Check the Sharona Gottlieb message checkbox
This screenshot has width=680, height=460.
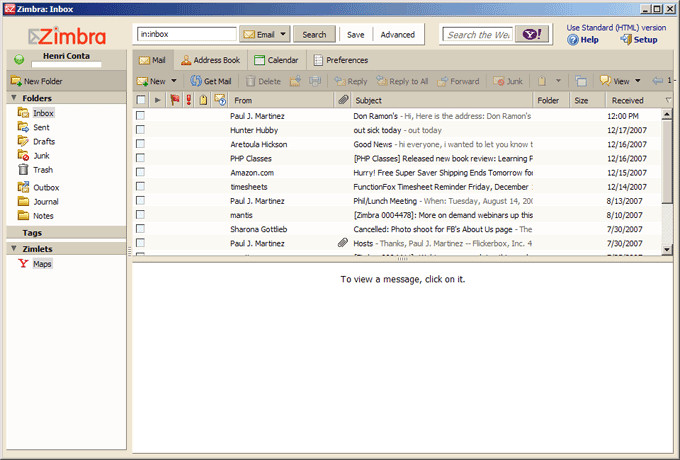[140, 229]
